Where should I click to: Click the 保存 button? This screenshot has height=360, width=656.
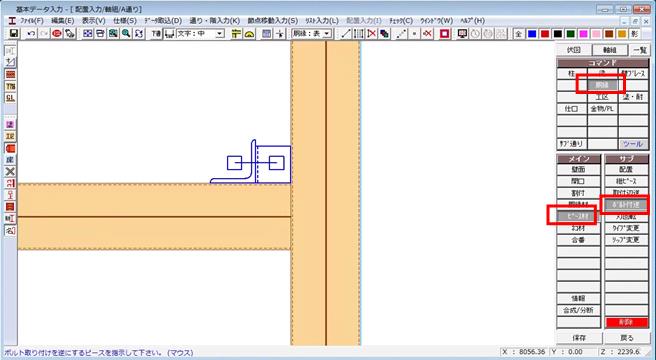coord(579,338)
